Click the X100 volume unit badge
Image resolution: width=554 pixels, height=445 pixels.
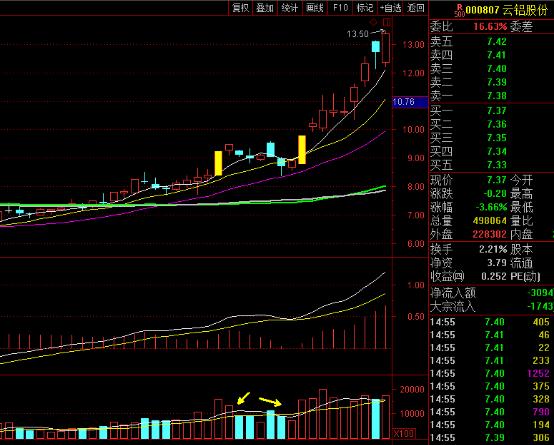(403, 433)
